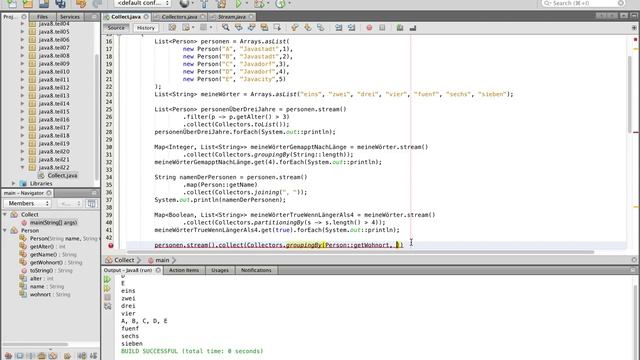Click the History view button

(x=146, y=28)
